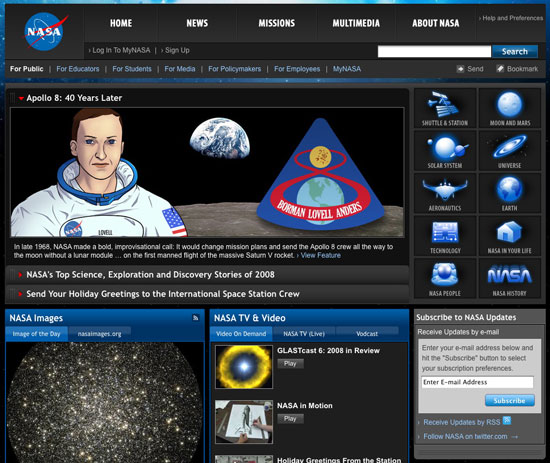Image resolution: width=550 pixels, height=463 pixels.
Task: Collapse the Apollo 8: 40 Years Later panel
Action: [21, 99]
